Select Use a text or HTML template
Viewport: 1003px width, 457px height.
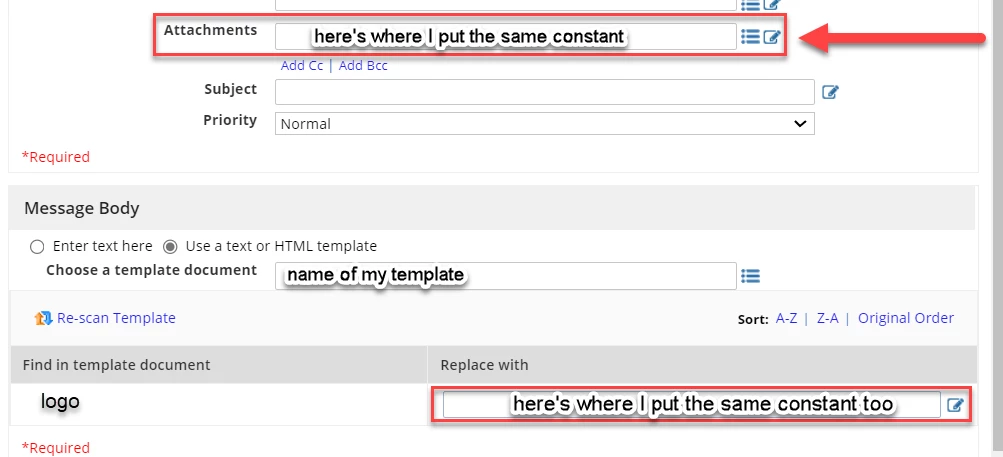170,246
